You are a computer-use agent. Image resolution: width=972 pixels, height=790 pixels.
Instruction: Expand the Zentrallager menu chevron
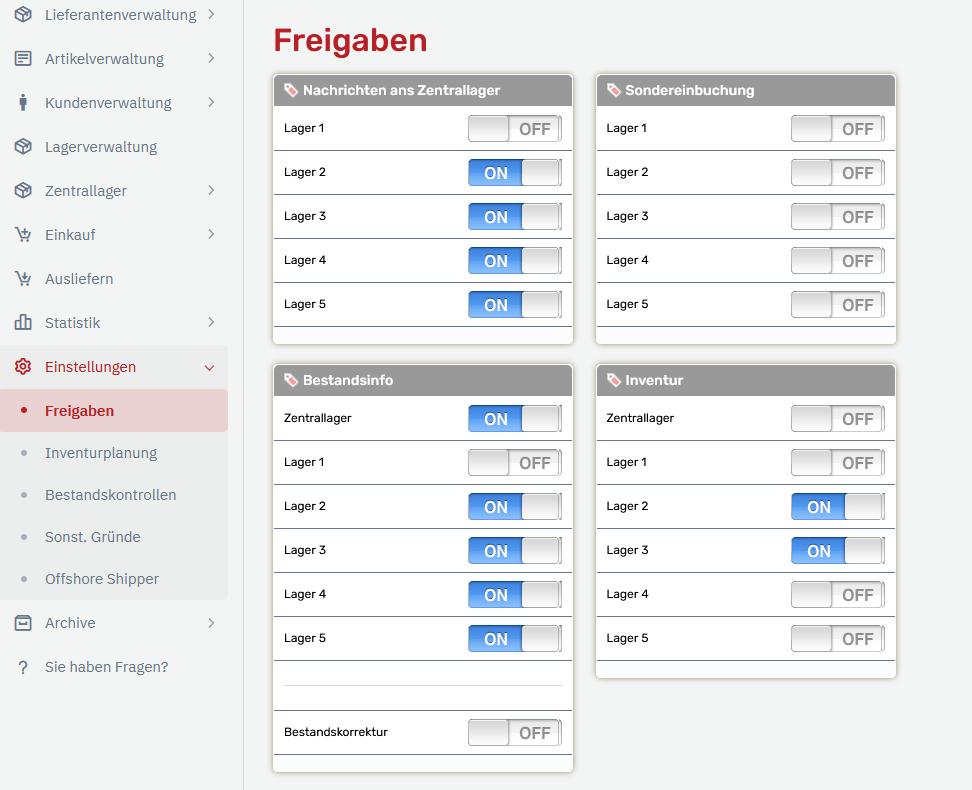point(211,190)
